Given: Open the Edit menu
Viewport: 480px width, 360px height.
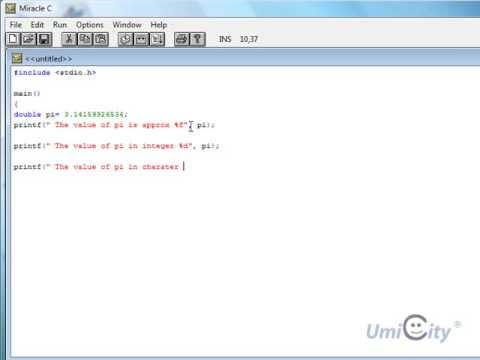Looking at the screenshot, I should (x=37, y=25).
